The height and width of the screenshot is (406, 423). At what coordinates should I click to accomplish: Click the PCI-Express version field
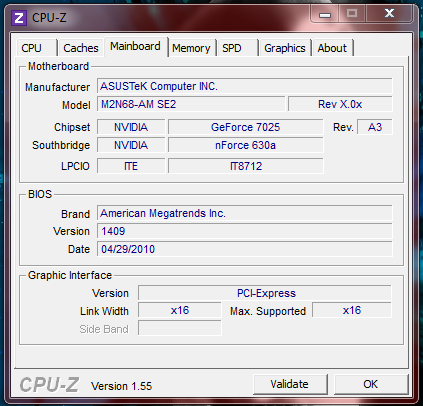click(x=265, y=293)
